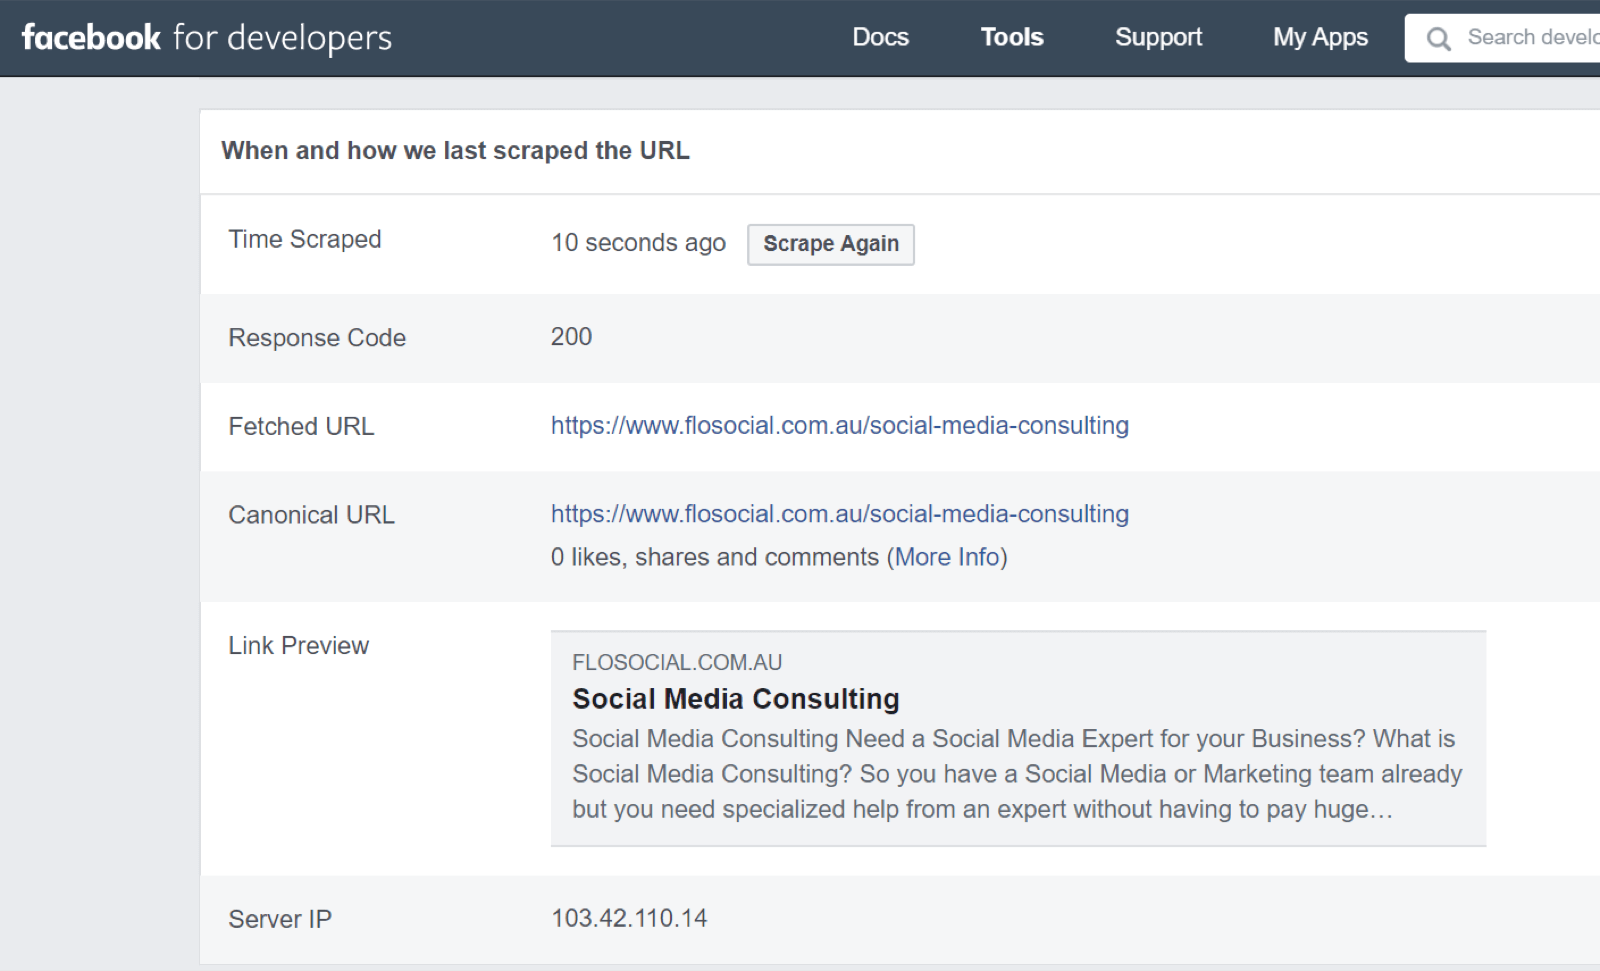Click the '0 likes, shares and comments' text
Image resolution: width=1600 pixels, height=971 pixels.
(714, 557)
